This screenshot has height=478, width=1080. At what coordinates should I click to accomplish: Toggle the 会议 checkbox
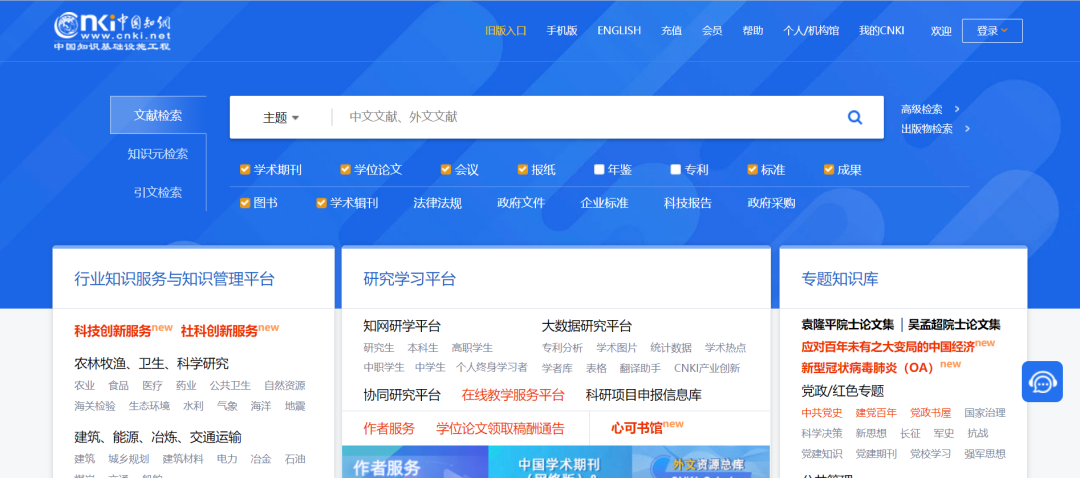click(446, 169)
